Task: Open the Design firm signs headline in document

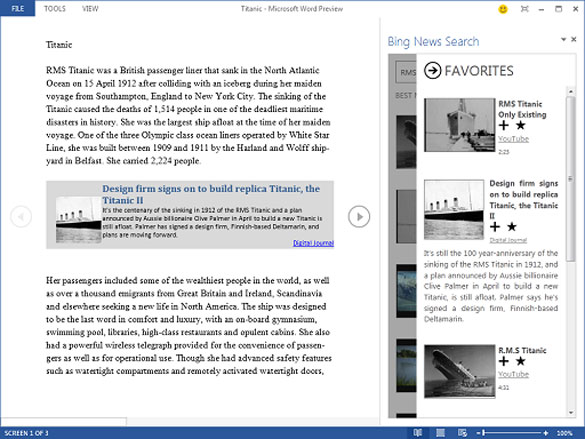Action: click(211, 194)
